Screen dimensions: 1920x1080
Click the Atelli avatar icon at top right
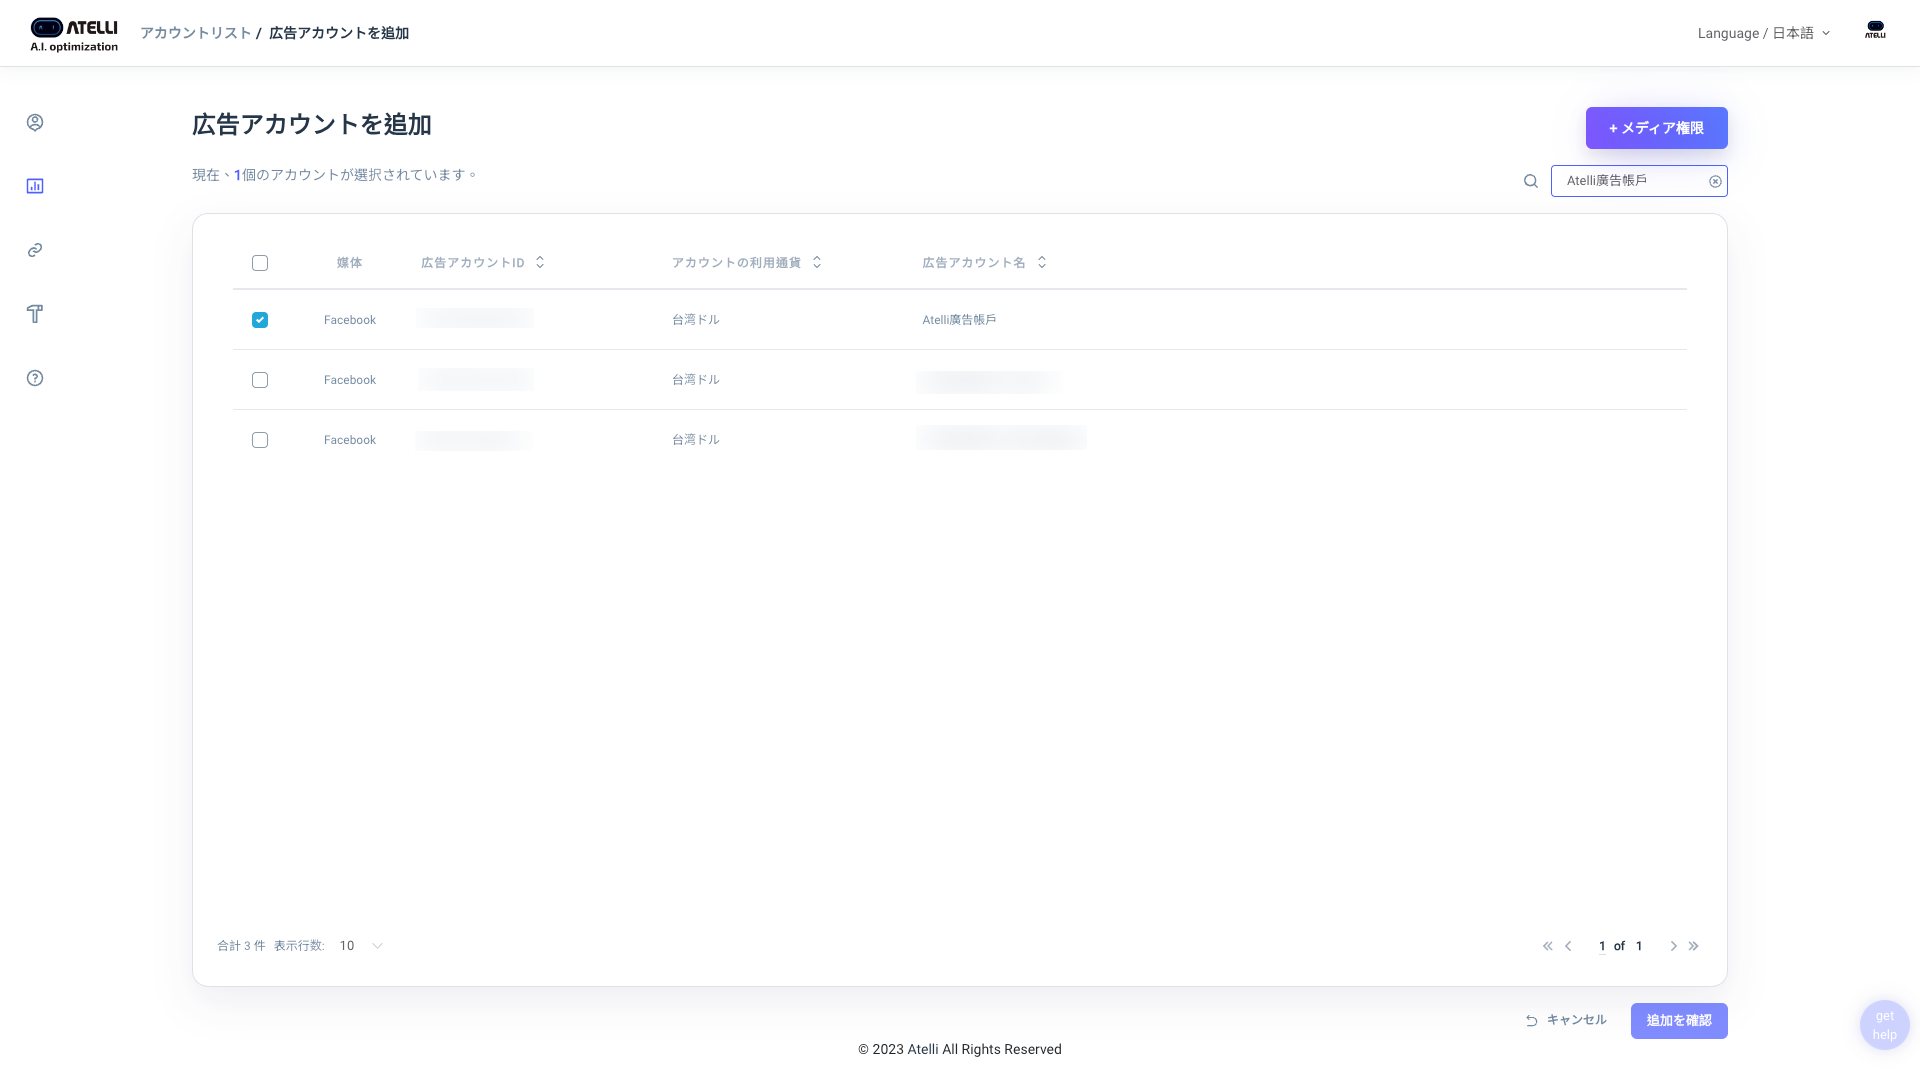(1875, 31)
